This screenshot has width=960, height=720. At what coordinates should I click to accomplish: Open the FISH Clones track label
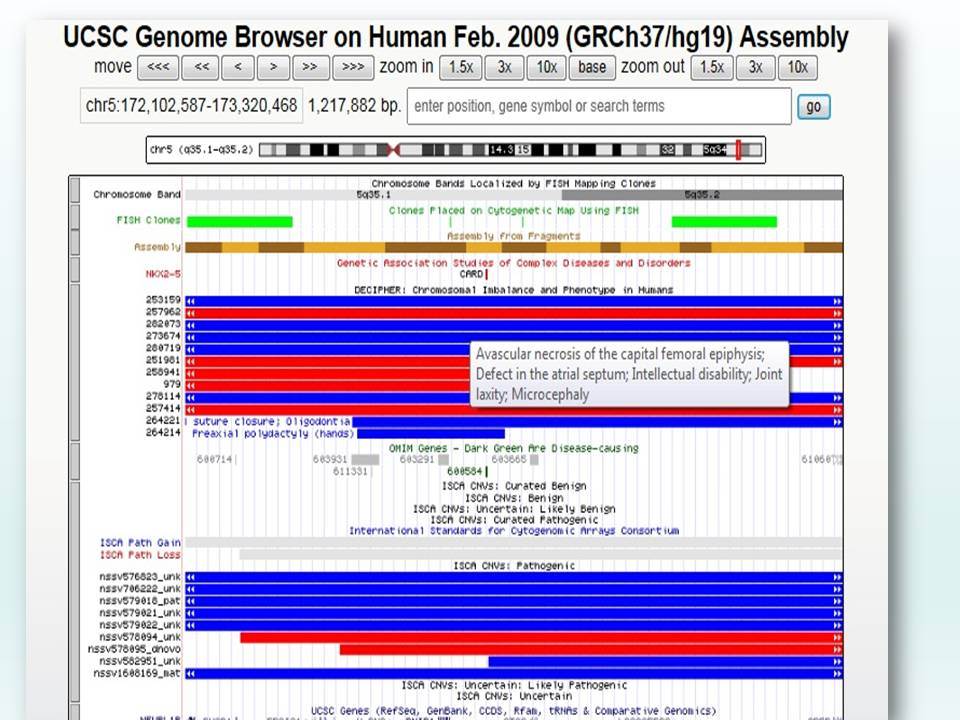pyautogui.click(x=148, y=220)
